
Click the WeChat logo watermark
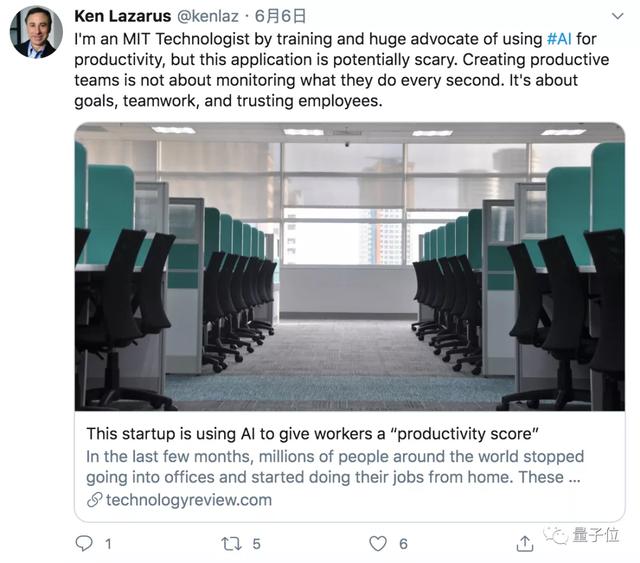[556, 535]
